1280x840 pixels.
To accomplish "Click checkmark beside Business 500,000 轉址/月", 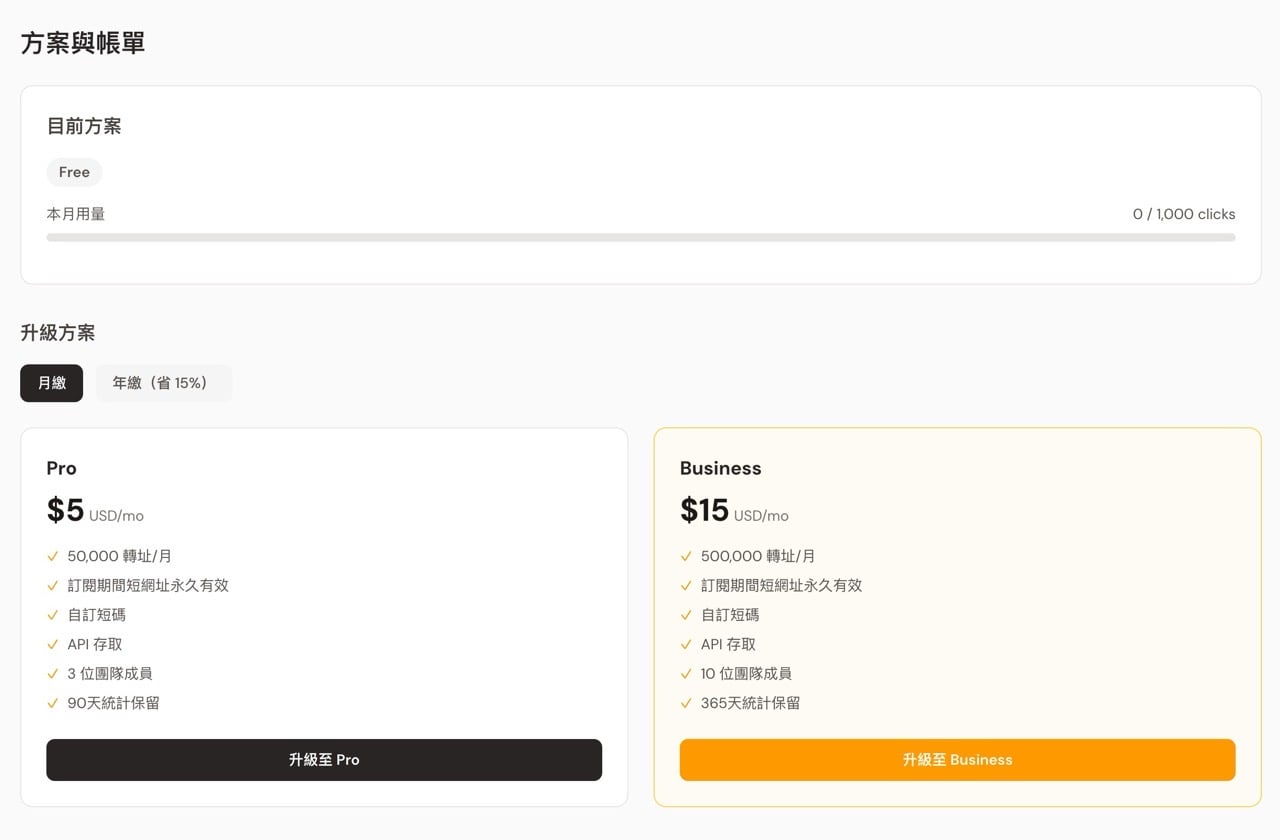I will (686, 557).
